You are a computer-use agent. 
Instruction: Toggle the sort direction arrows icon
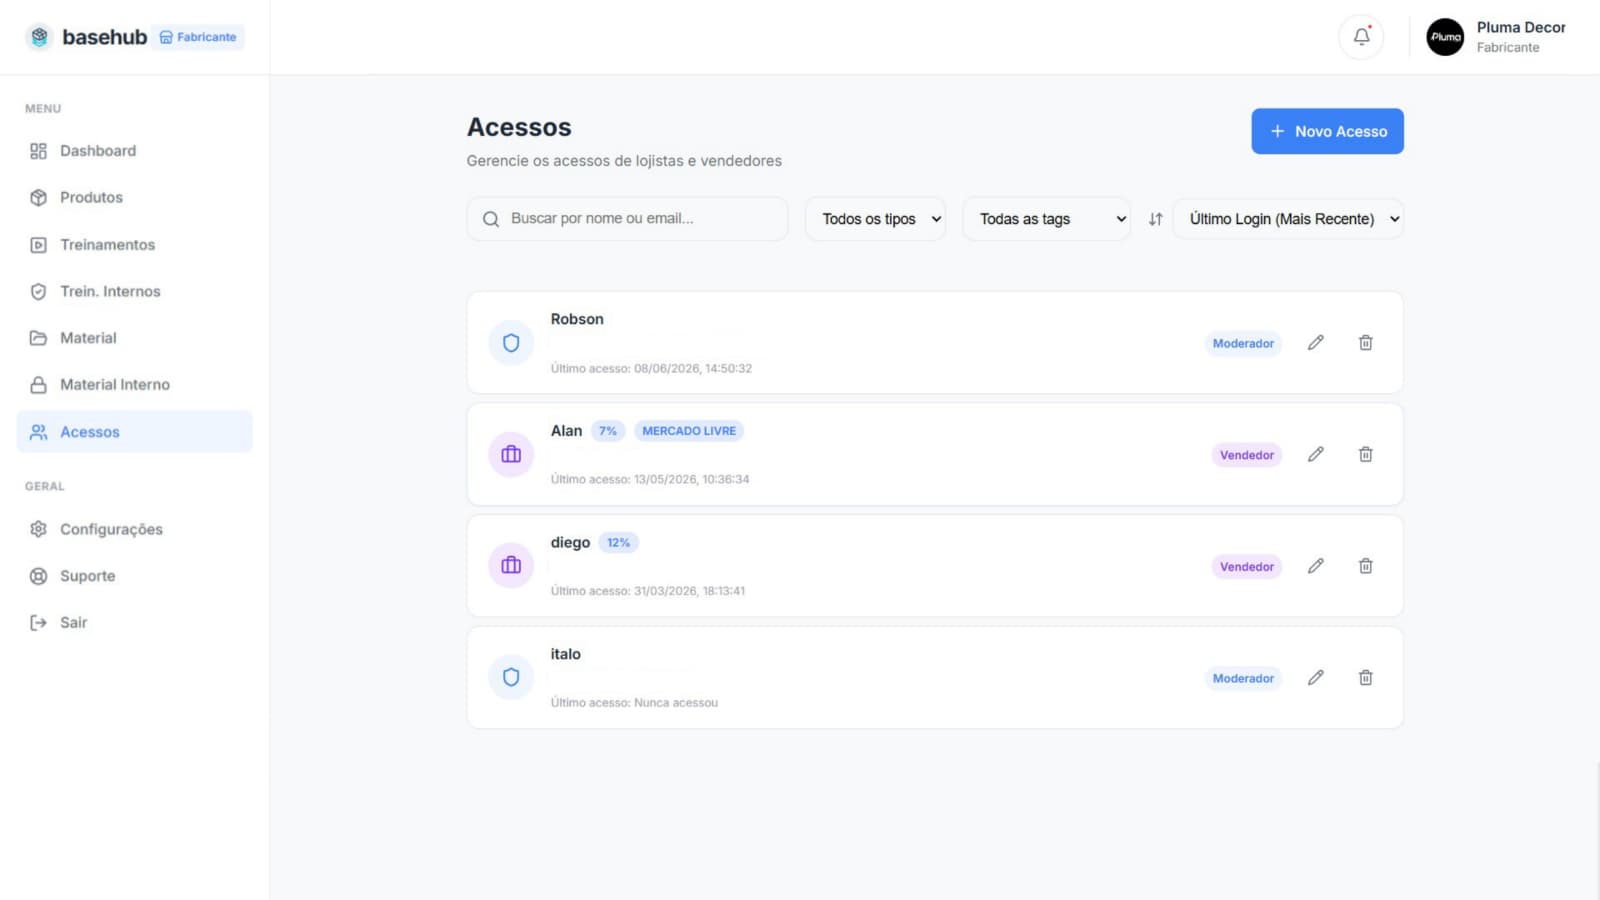1155,219
